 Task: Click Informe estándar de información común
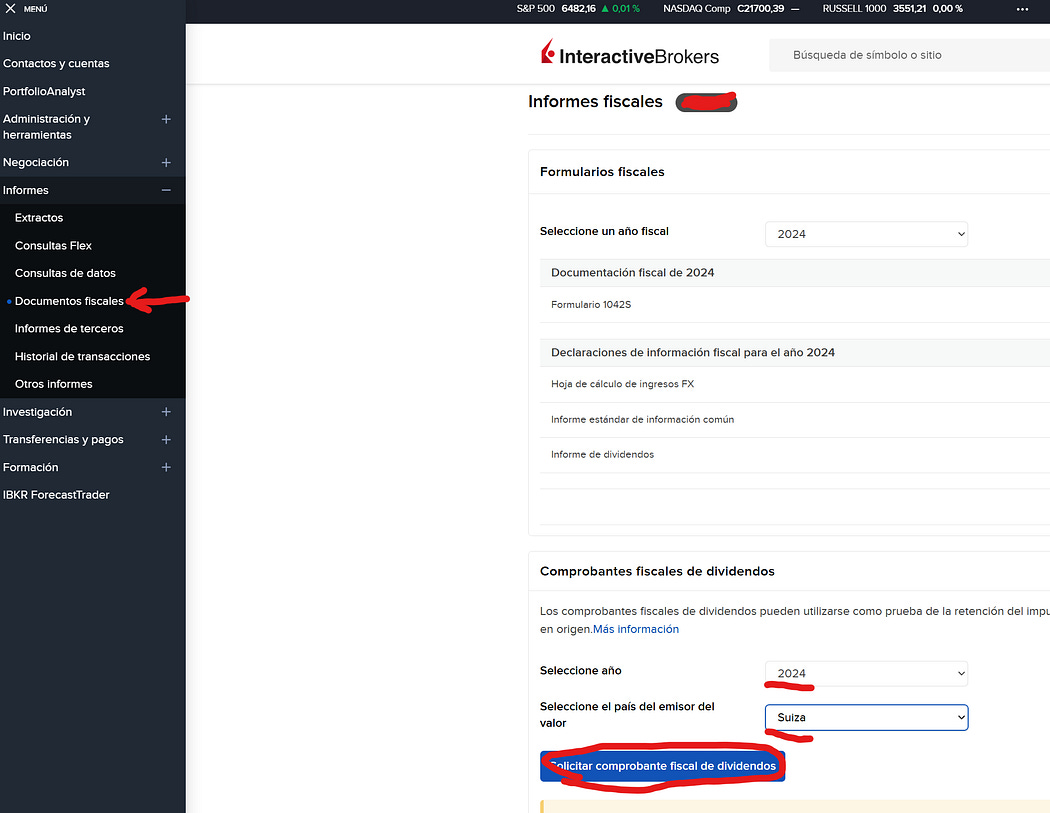tap(795, 420)
